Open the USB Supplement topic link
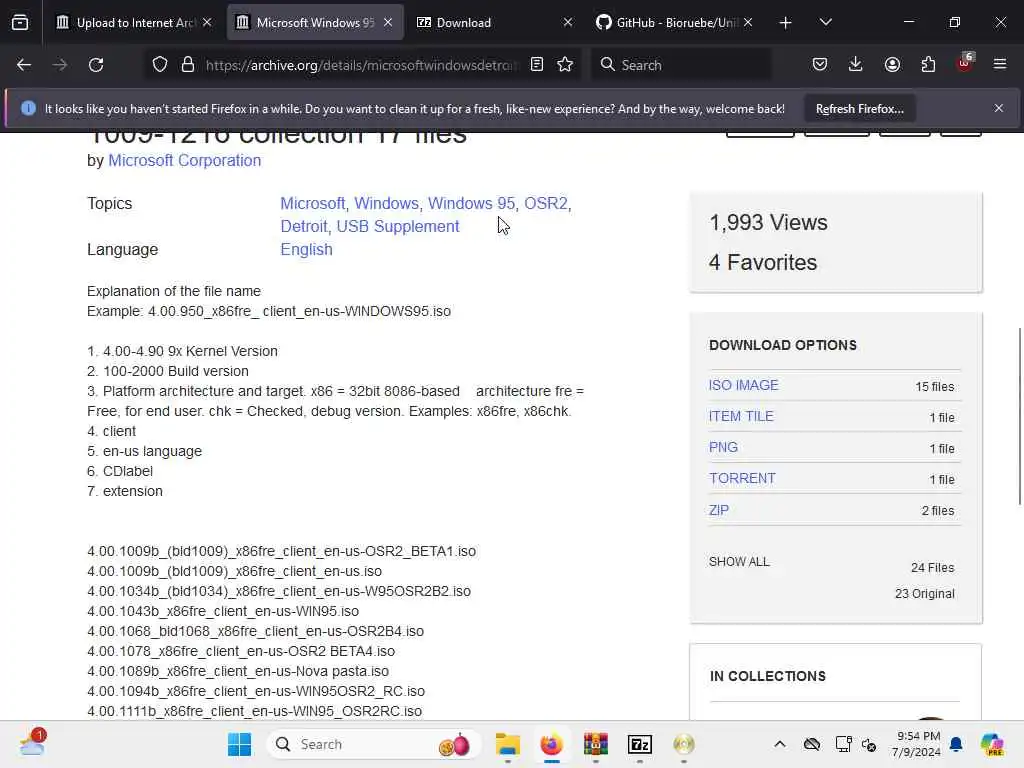 [398, 227]
